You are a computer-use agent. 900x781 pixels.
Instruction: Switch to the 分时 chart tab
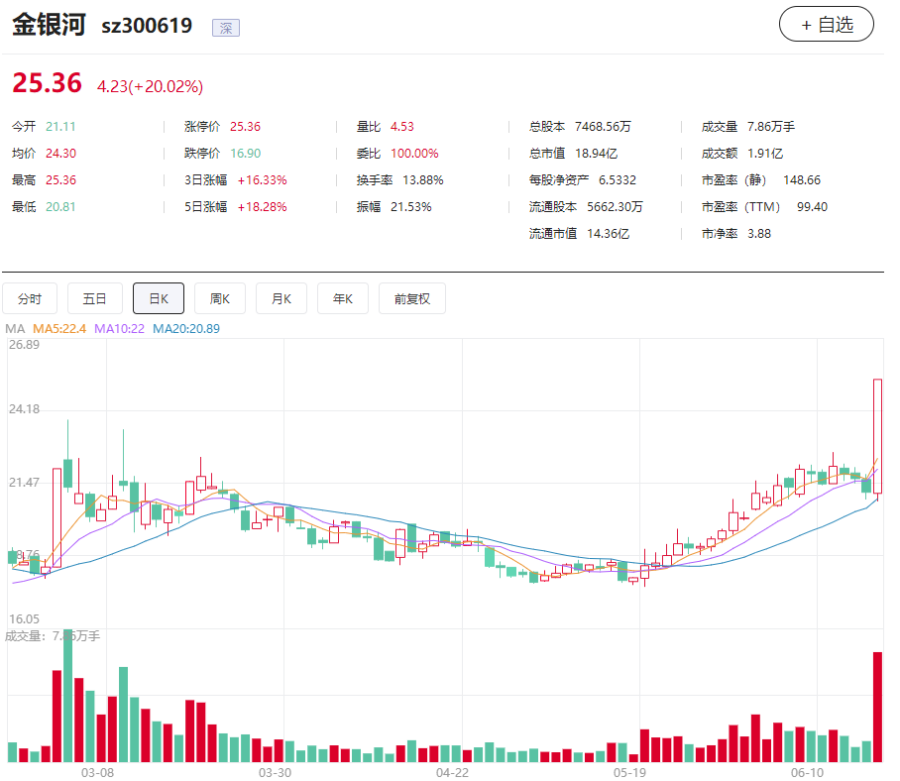30,298
